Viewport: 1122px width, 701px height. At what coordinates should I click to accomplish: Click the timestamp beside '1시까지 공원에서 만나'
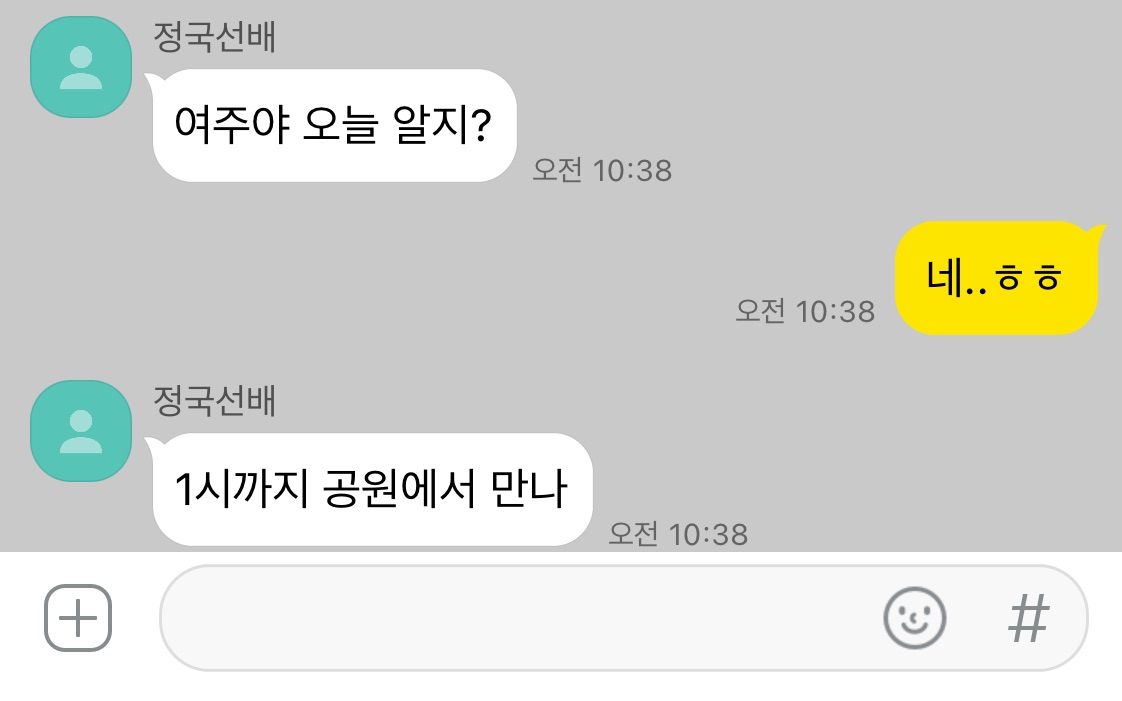coord(678,534)
